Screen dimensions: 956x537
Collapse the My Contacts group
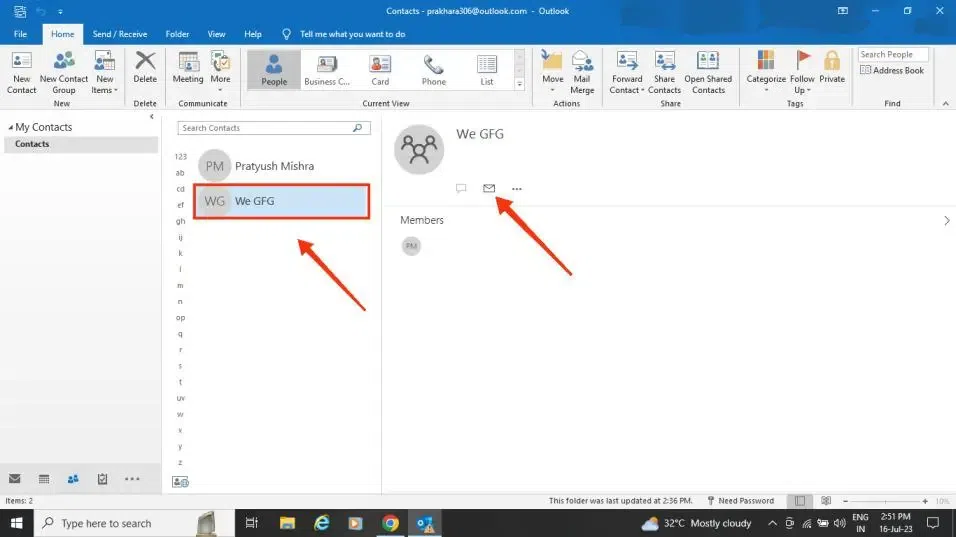(x=10, y=127)
